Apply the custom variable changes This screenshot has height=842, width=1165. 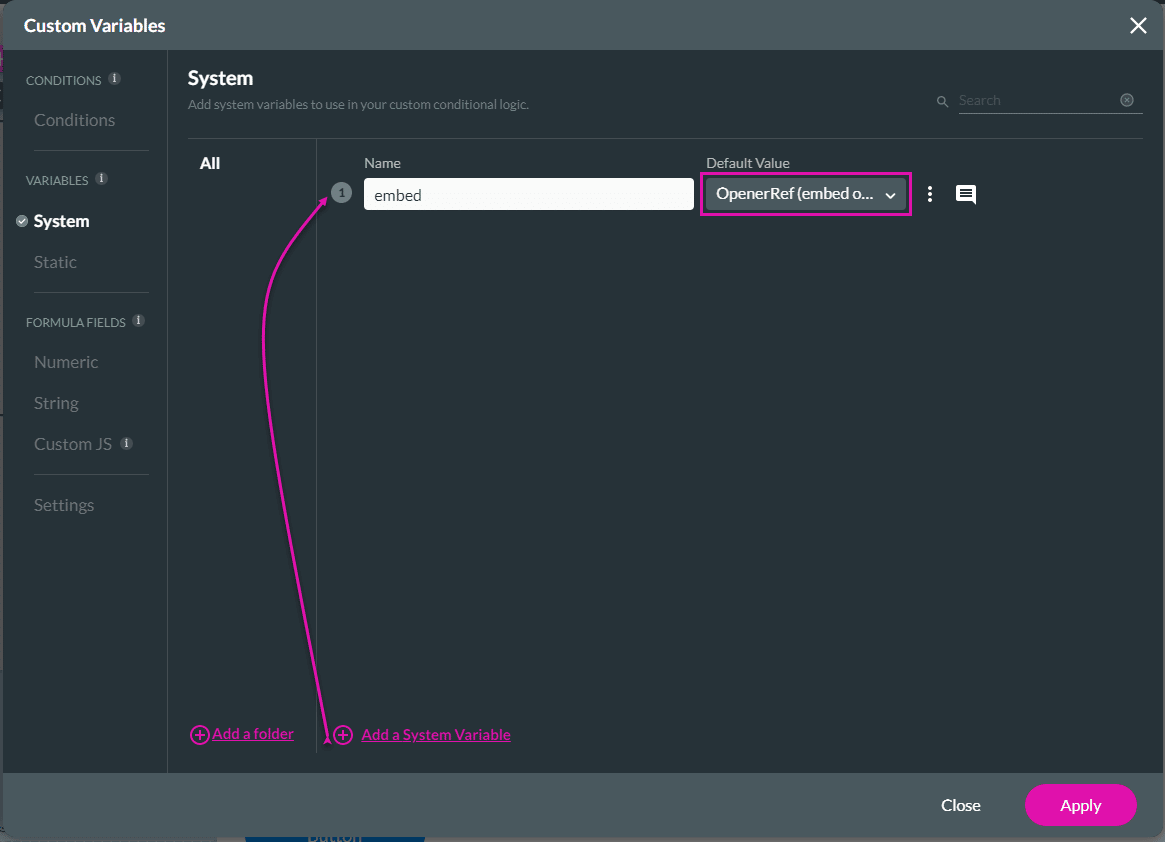1080,805
